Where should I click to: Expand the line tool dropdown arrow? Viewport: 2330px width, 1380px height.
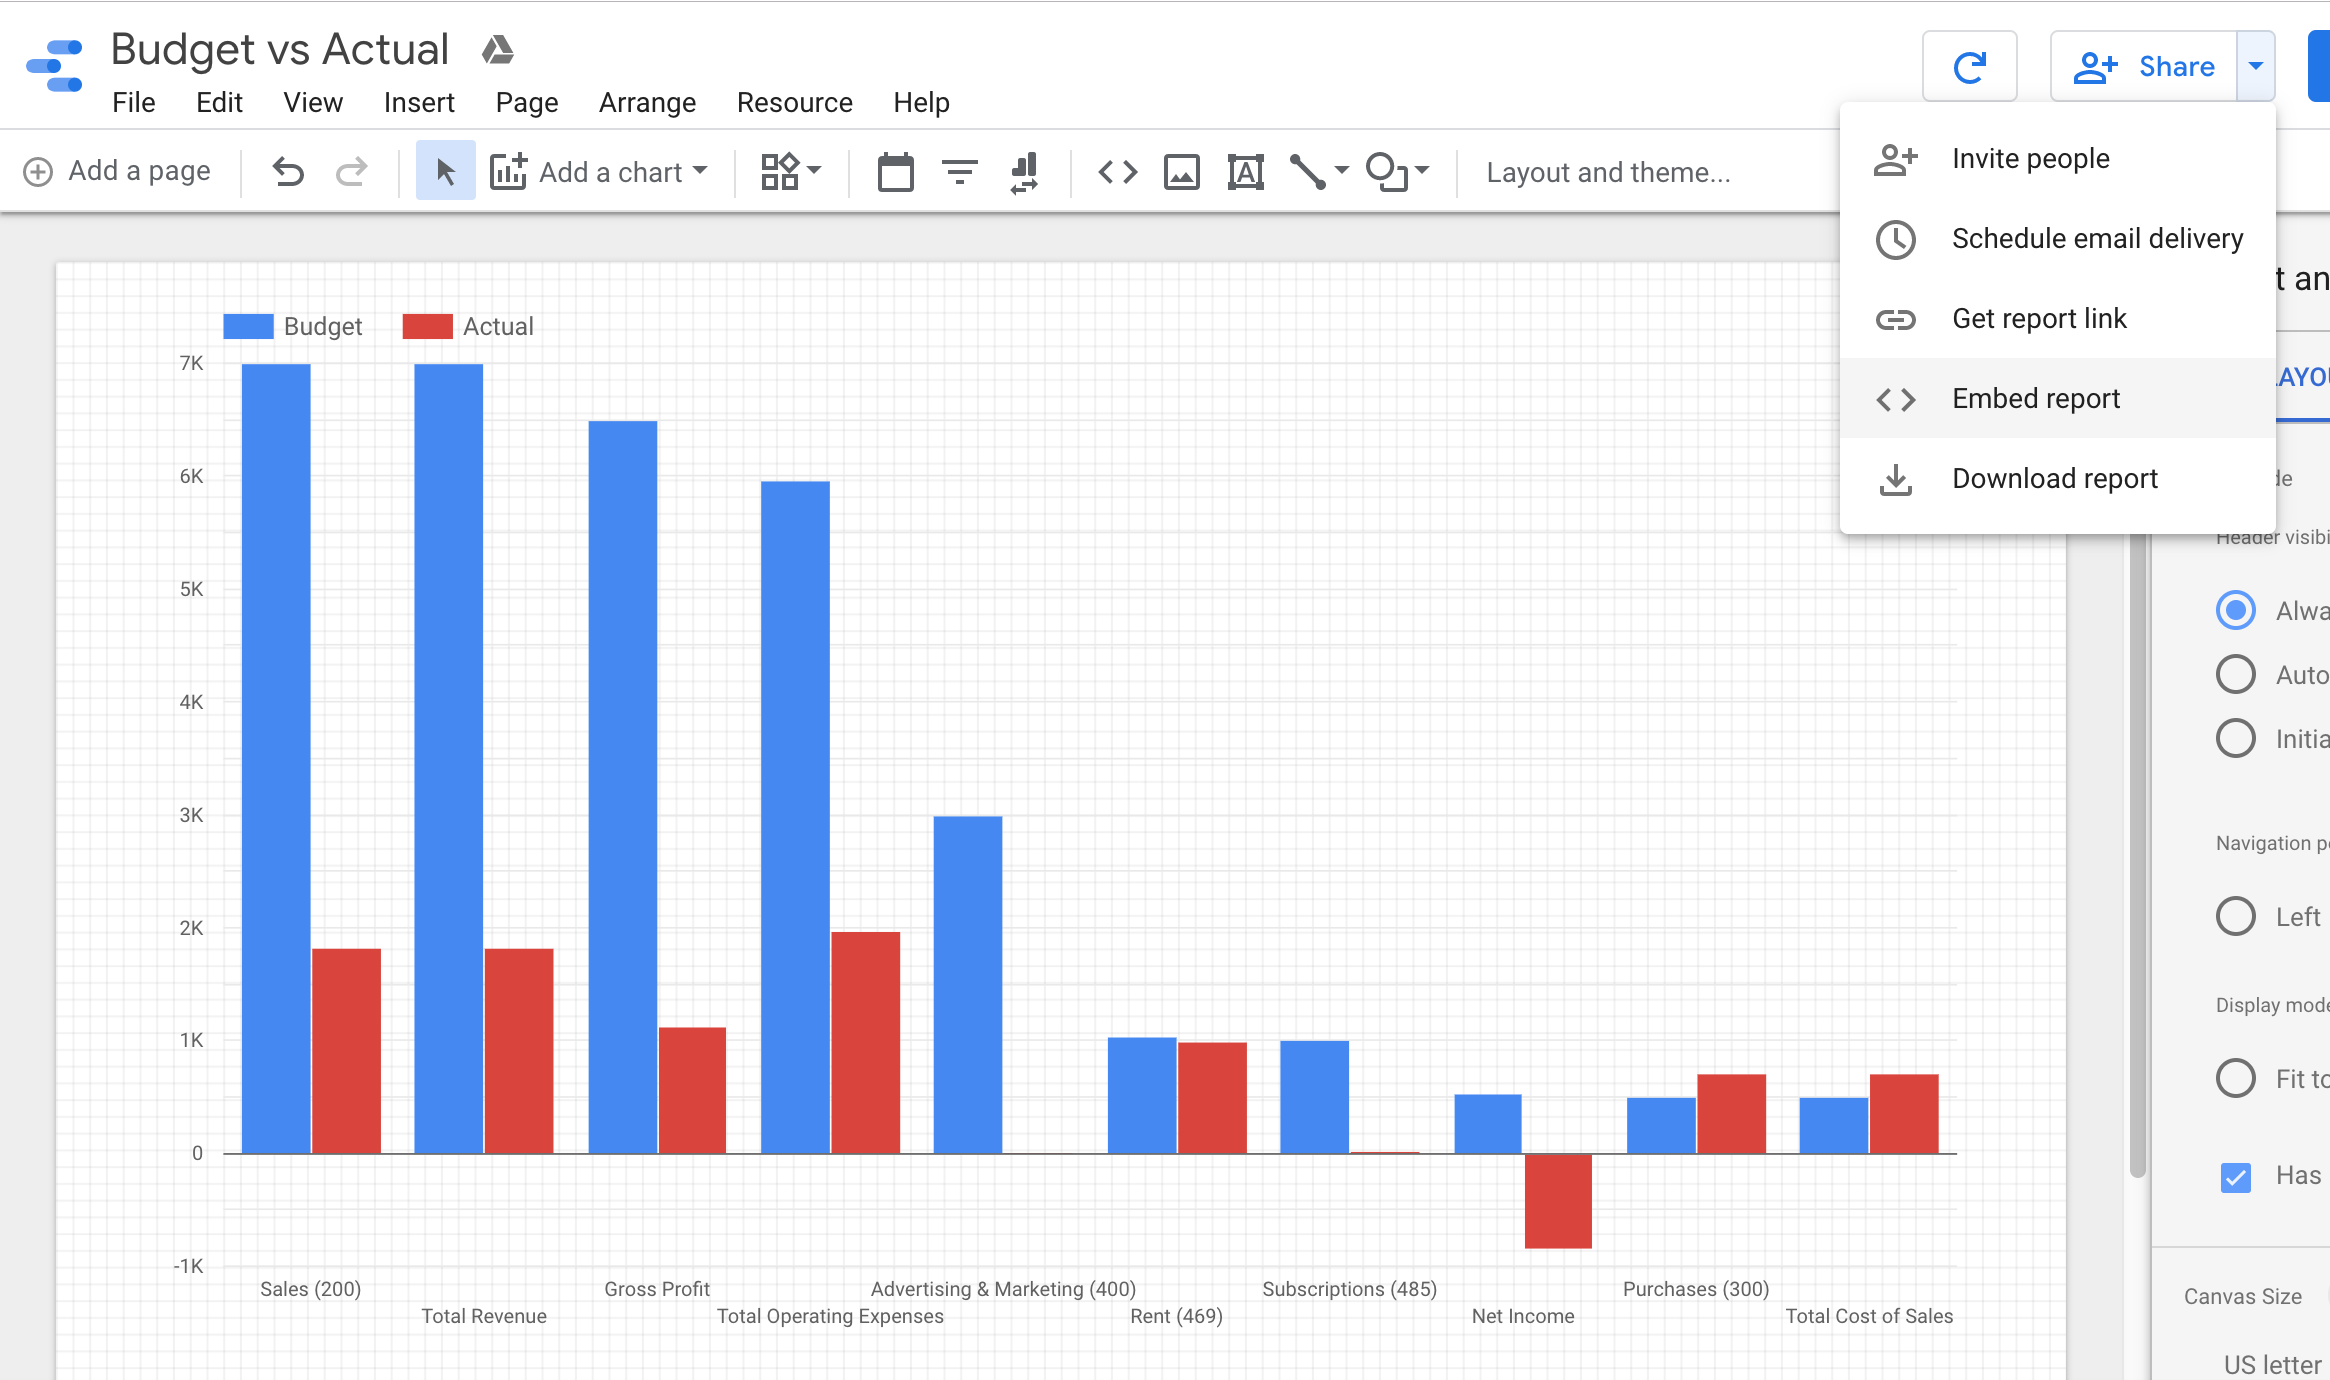point(1341,170)
